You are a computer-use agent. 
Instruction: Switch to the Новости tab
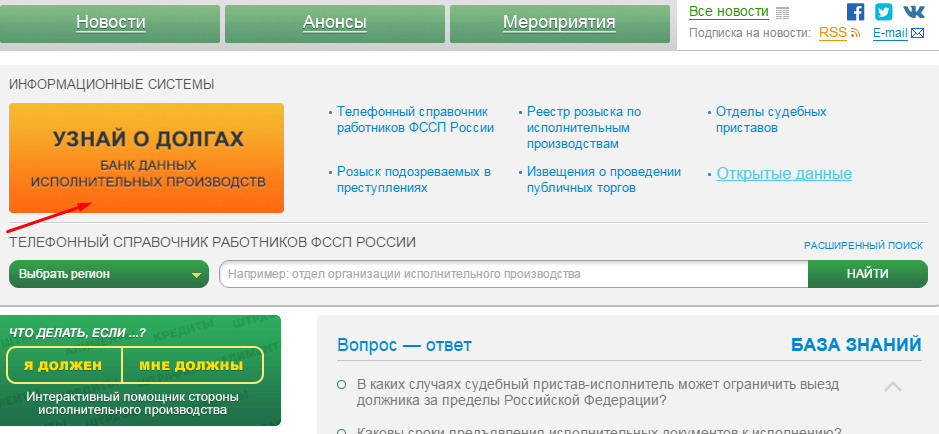(x=110, y=22)
